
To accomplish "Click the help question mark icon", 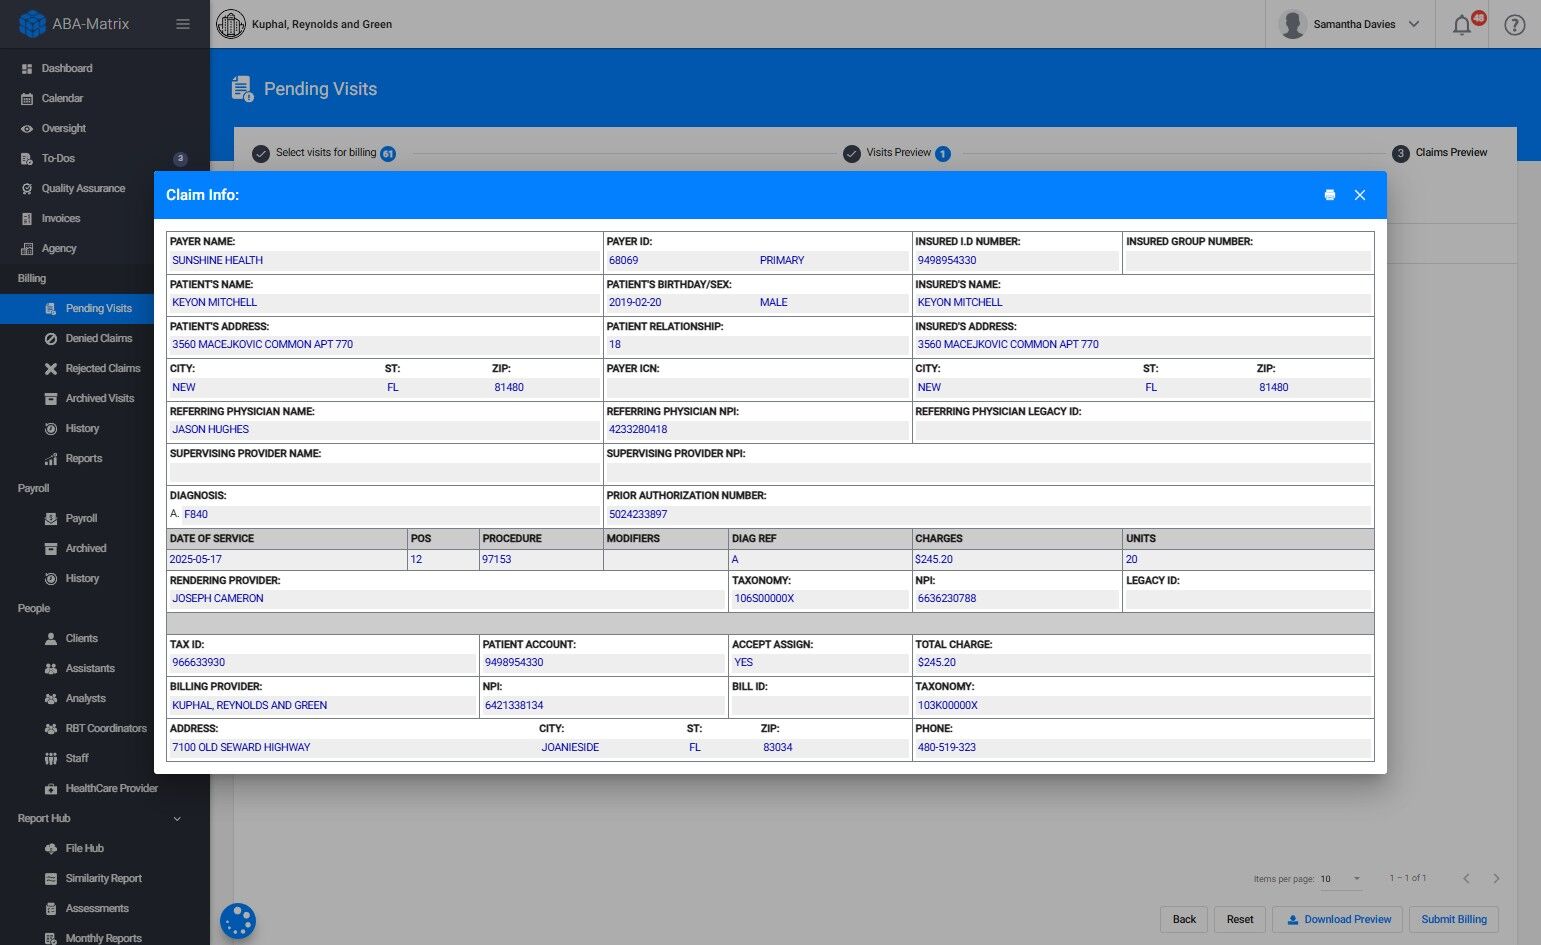I will point(1514,25).
